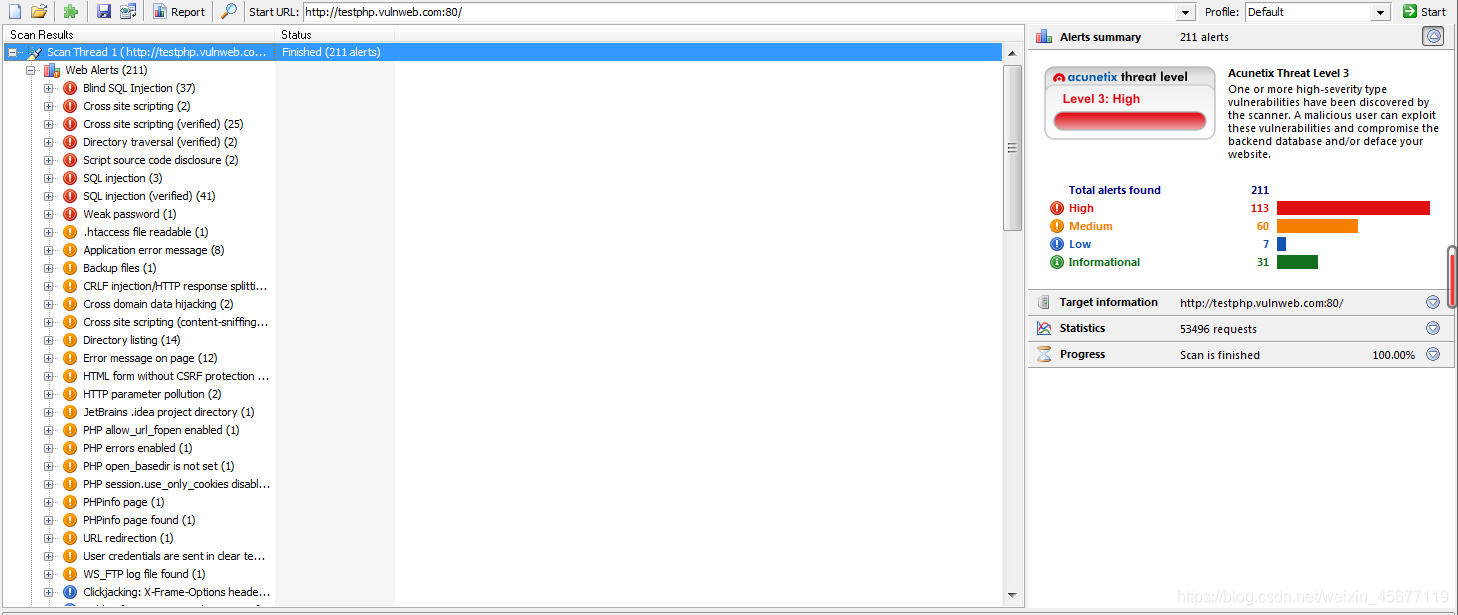Expand the Weak password (1) node
1458x615 pixels.
coord(49,214)
